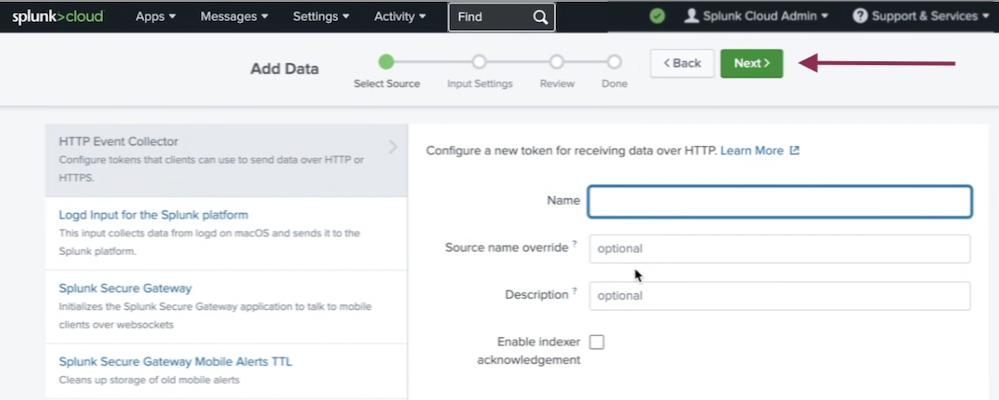
Task: Click the help tooltip for Source name override
Action: (575, 244)
